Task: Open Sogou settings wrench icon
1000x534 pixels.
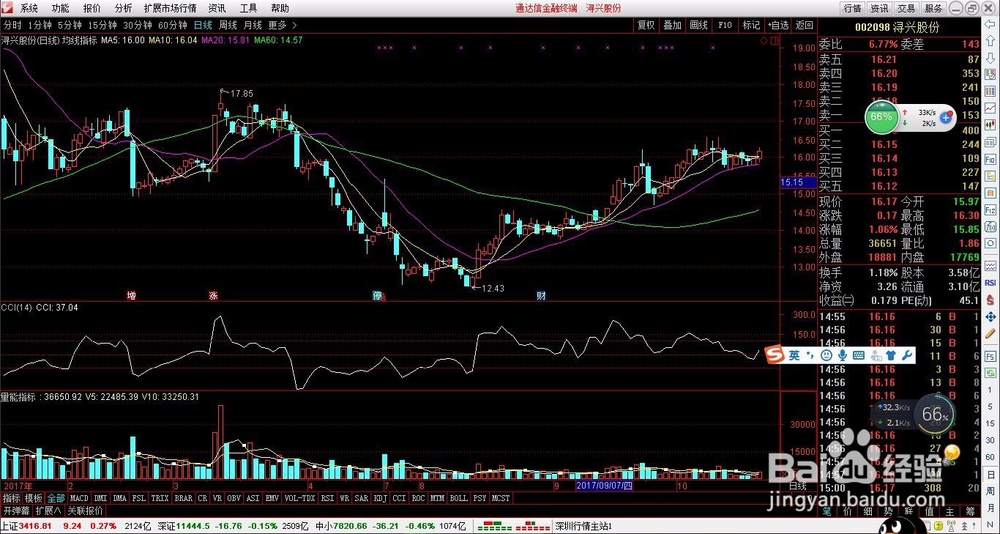Action: [x=906, y=355]
